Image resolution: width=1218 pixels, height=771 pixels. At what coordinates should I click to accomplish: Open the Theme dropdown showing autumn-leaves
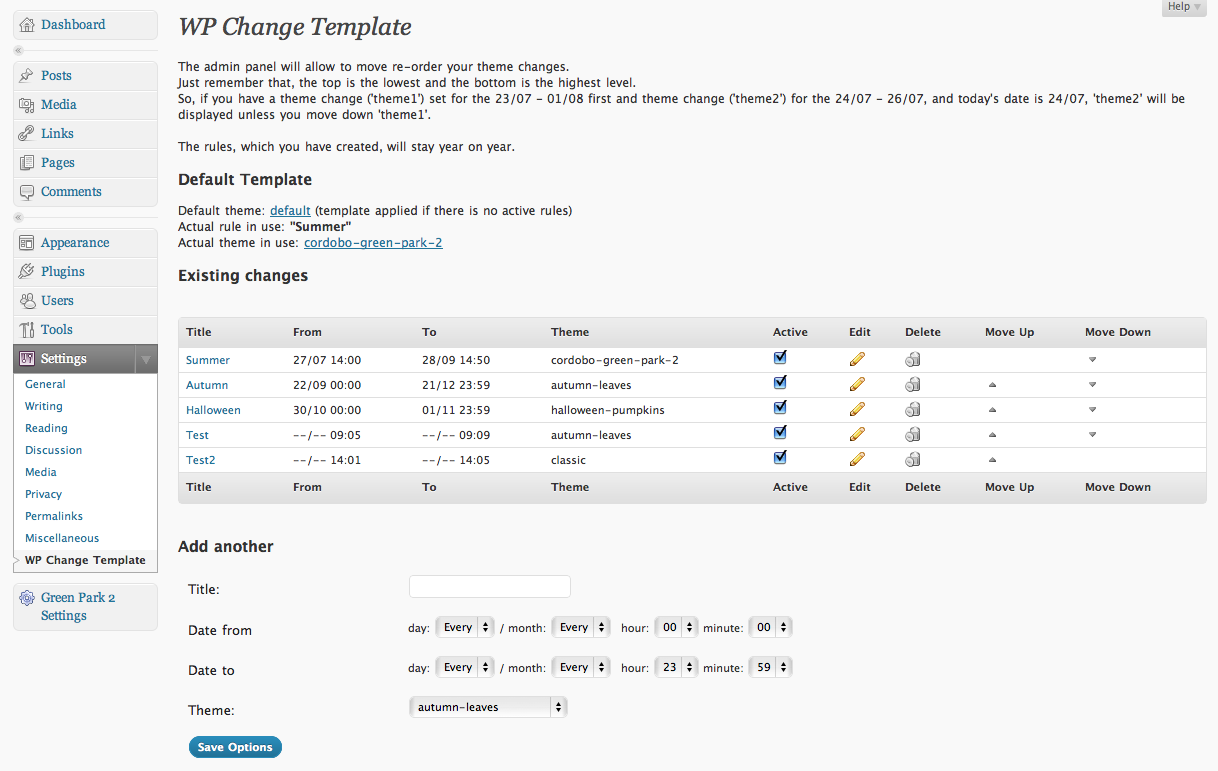(x=488, y=707)
